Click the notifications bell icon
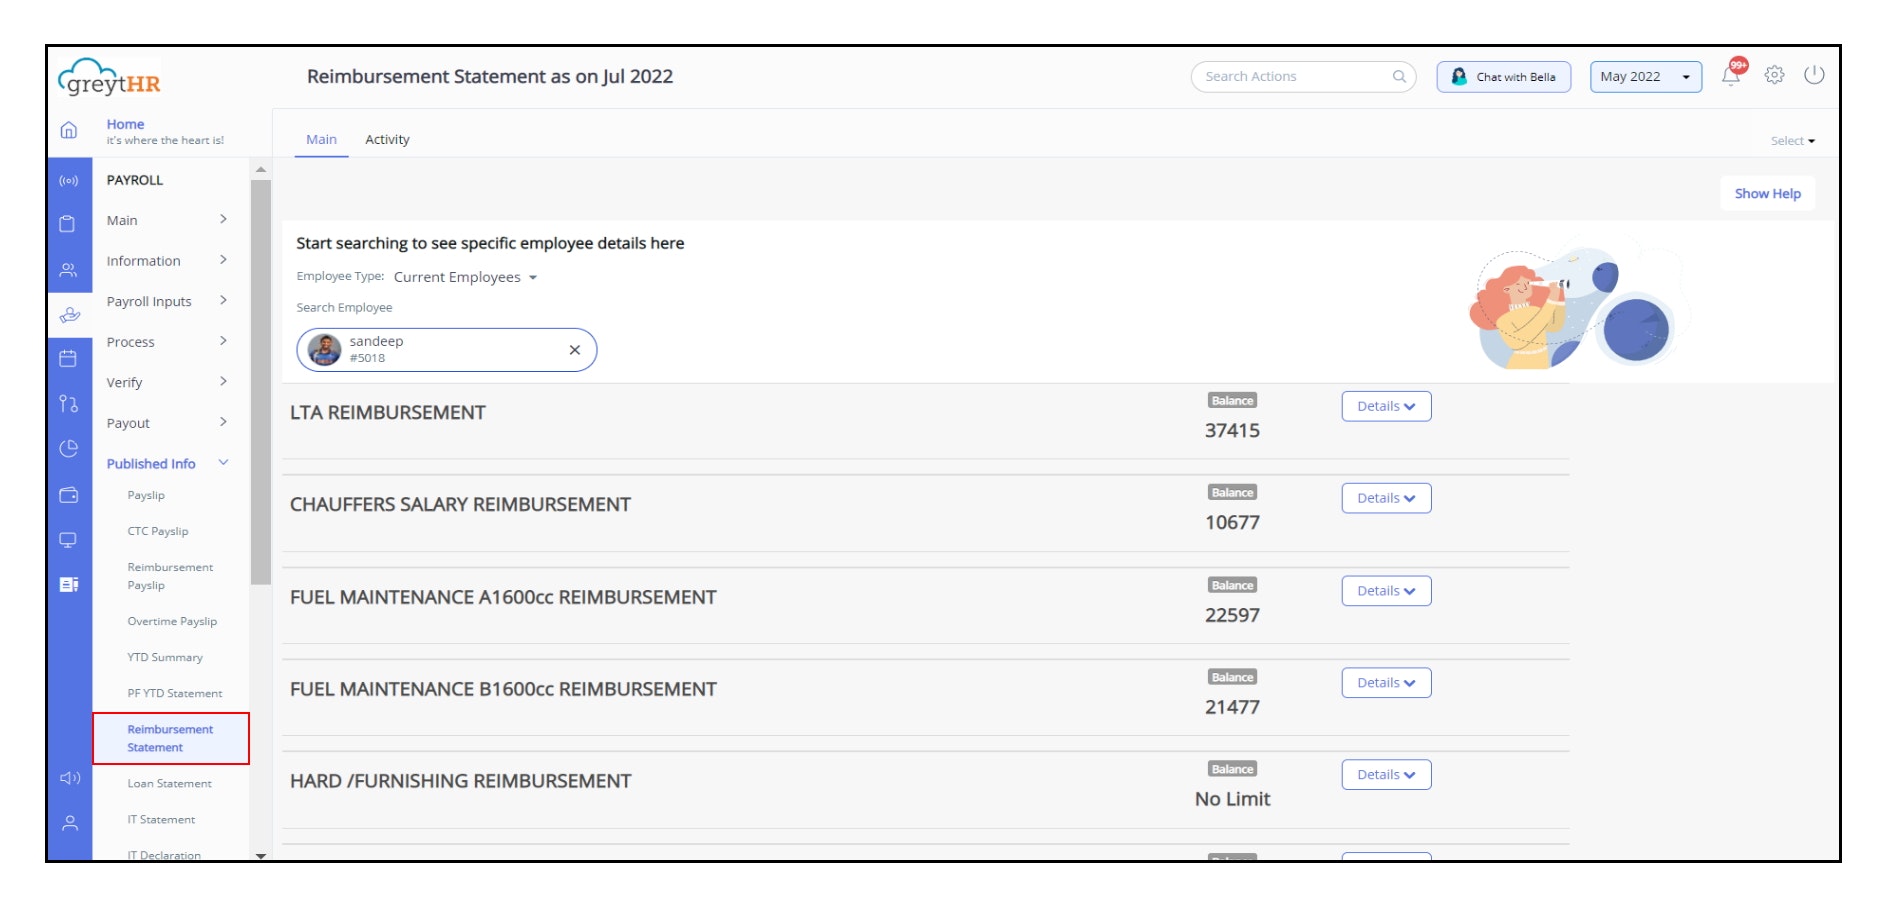This screenshot has height=909, width=1893. (1731, 76)
